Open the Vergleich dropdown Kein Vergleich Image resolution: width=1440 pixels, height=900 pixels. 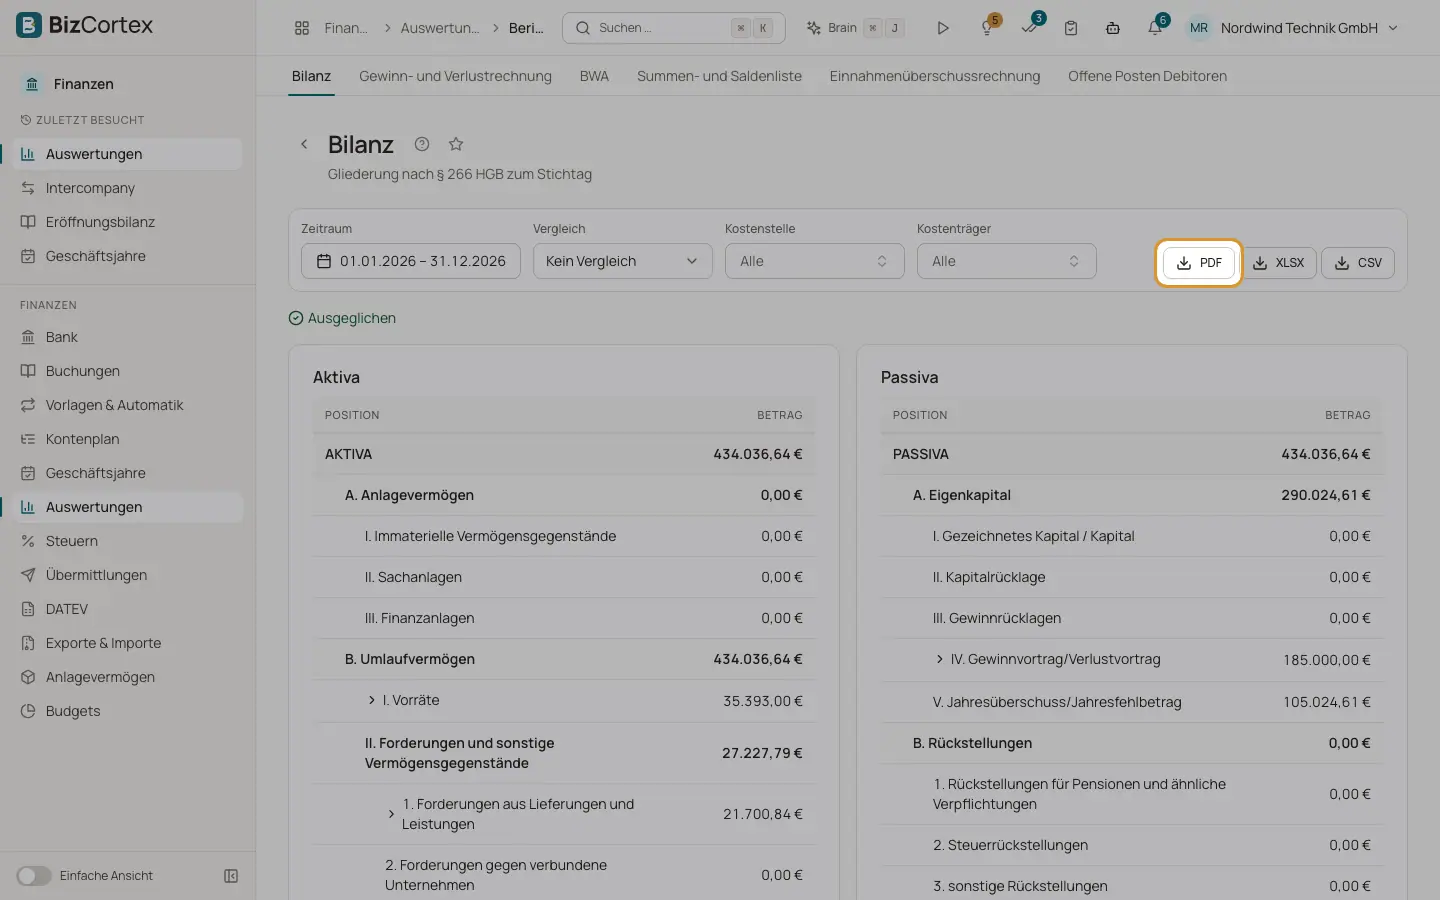pyautogui.click(x=622, y=261)
